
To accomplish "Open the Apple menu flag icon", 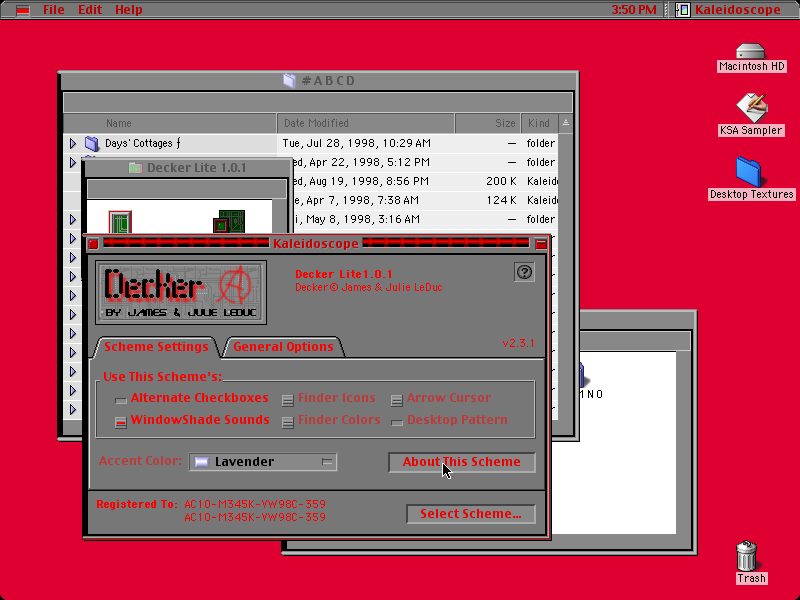I will tap(22, 10).
